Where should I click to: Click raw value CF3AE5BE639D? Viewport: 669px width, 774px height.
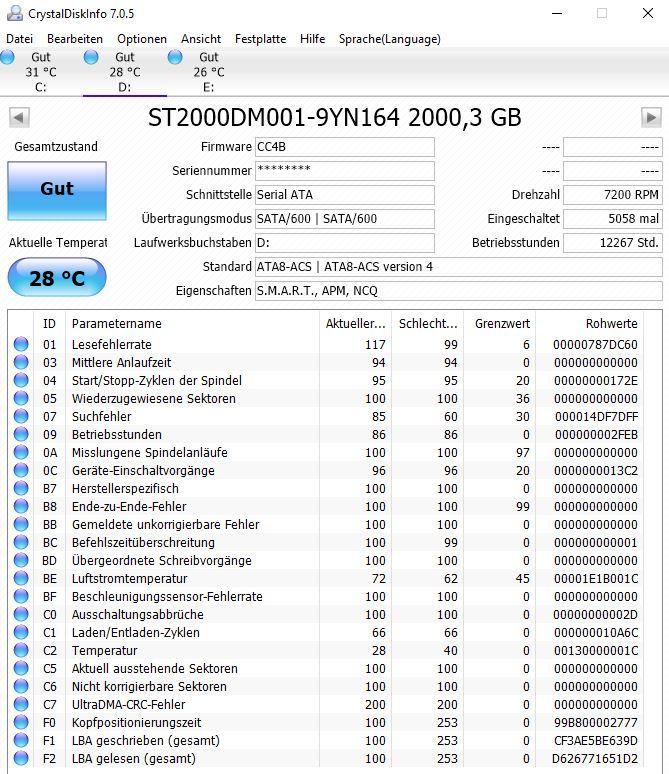[x=595, y=740]
